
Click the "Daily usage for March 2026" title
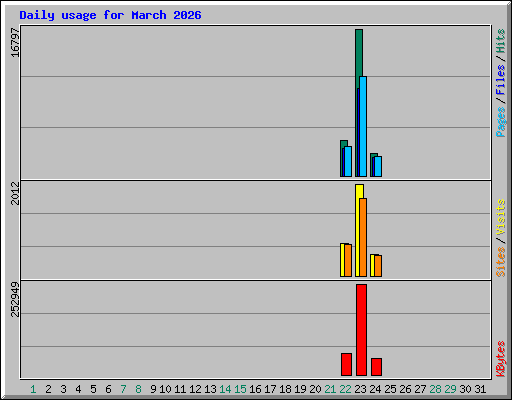pos(110,15)
